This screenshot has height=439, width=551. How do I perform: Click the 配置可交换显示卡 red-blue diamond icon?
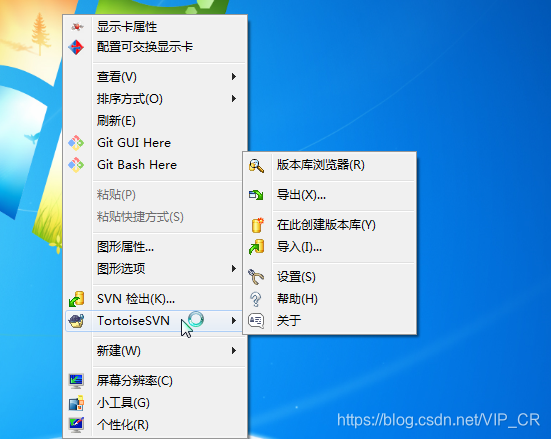coord(76,47)
